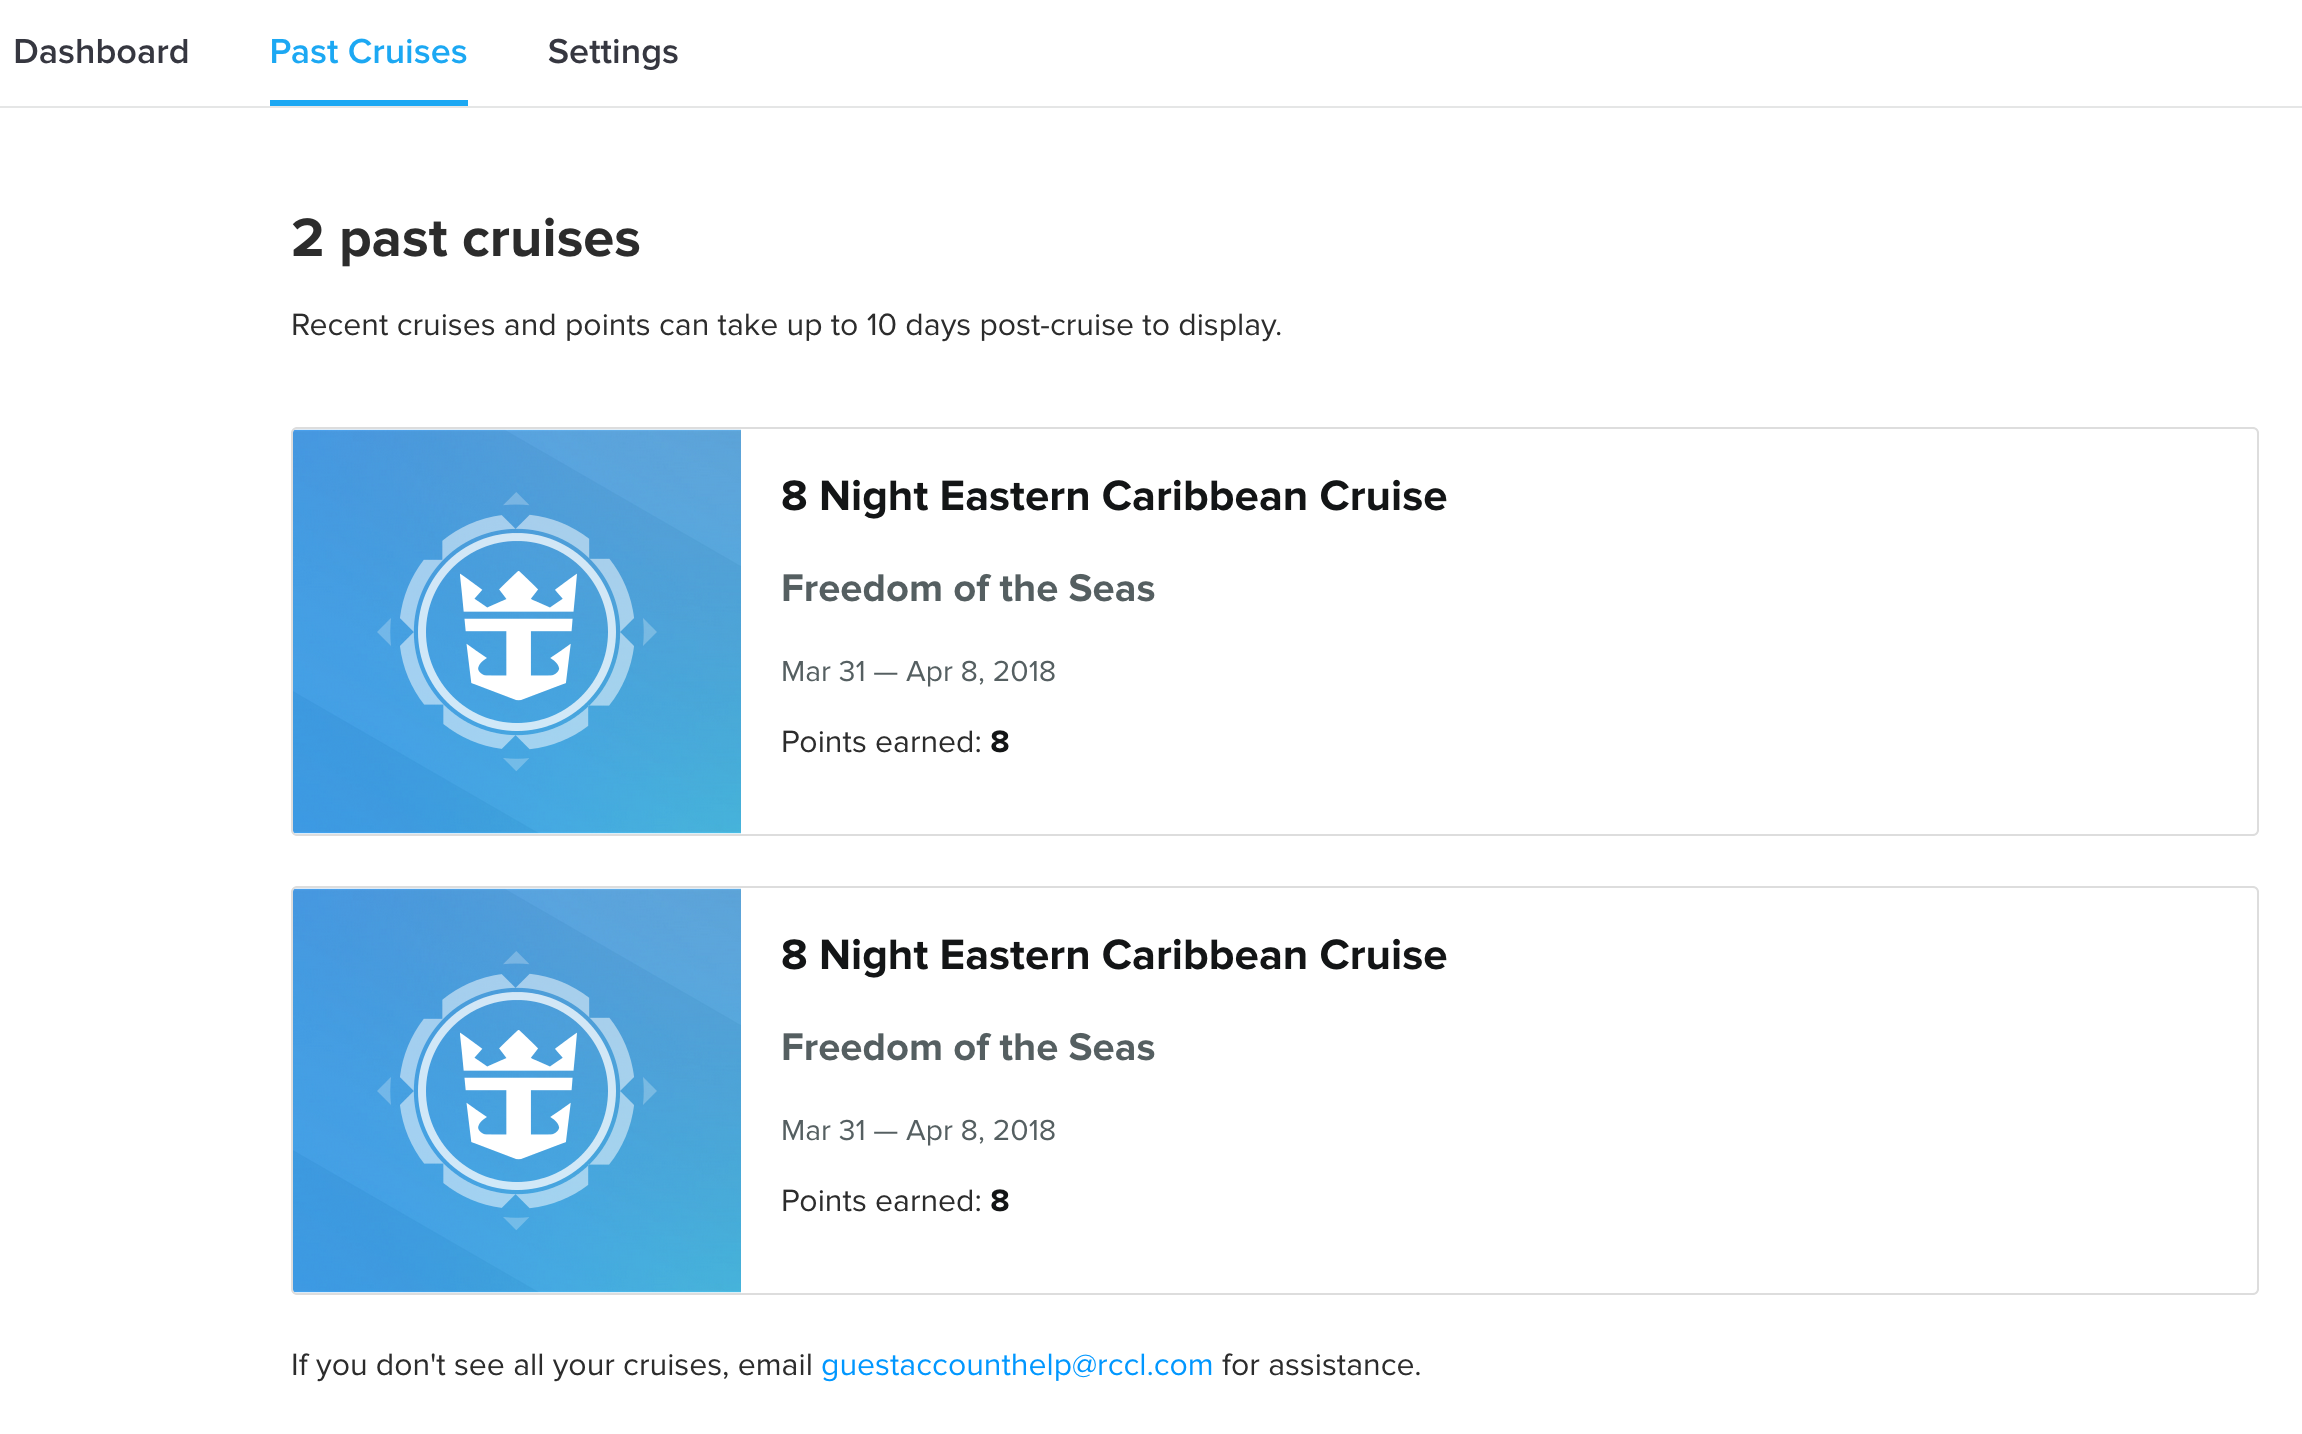Click the crown anchor logo in second cruise card

[517, 1091]
